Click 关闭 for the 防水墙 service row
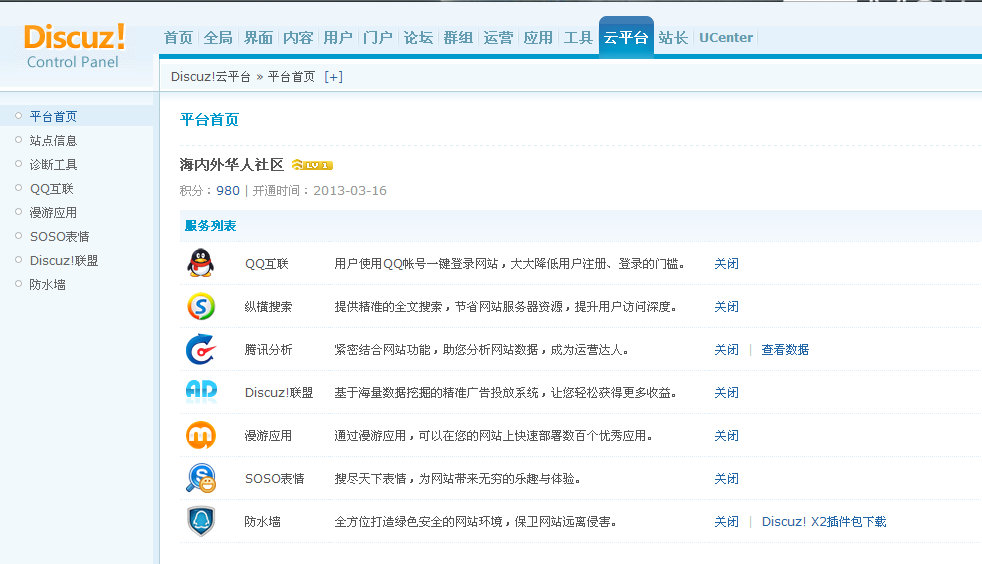Viewport: 982px width, 564px height. coord(726,521)
